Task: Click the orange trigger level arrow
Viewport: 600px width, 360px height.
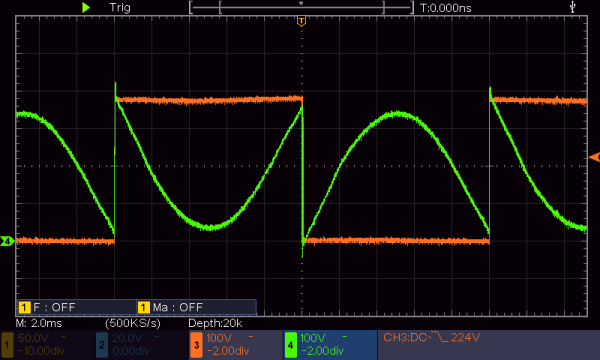Action: (x=594, y=157)
